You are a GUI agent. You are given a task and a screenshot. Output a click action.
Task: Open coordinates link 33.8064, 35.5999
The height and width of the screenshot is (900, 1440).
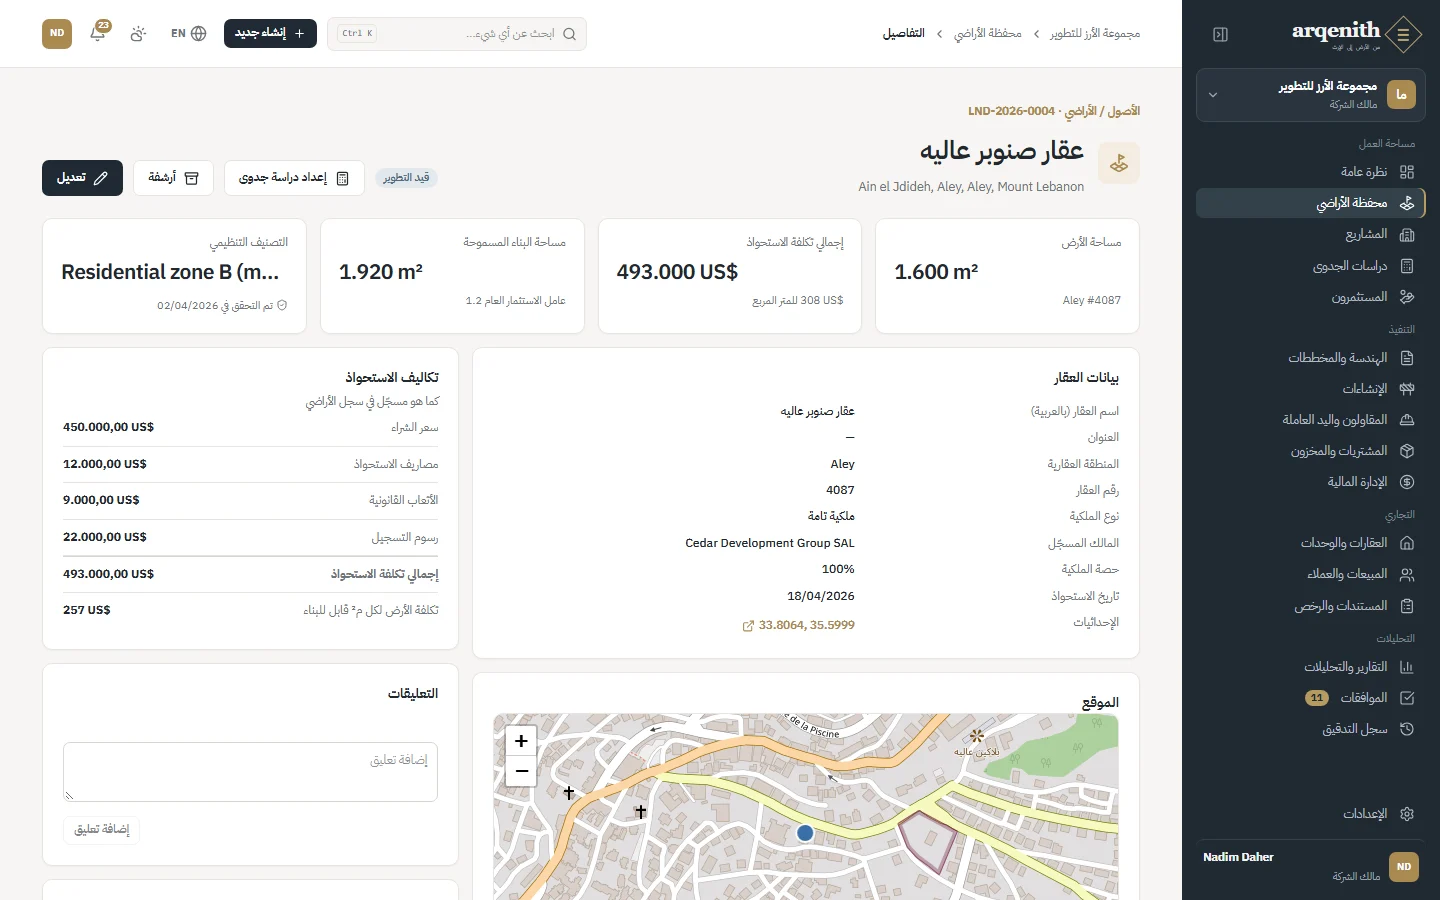click(798, 625)
